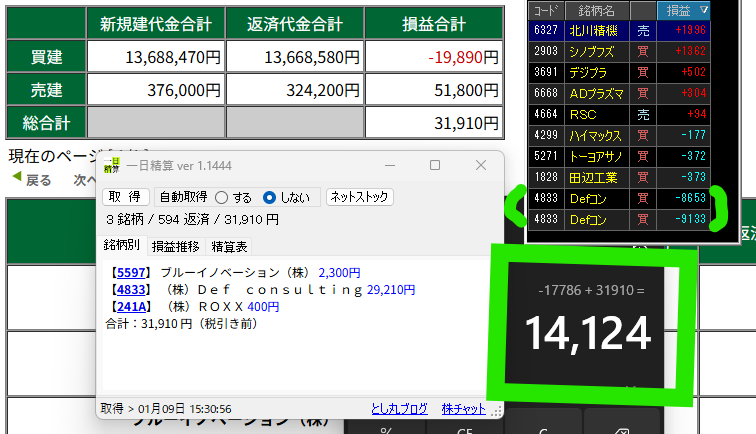756x434 pixels.
Task: Sort by the 損益 column dropdown arrow
Action: pyautogui.click(x=704, y=10)
